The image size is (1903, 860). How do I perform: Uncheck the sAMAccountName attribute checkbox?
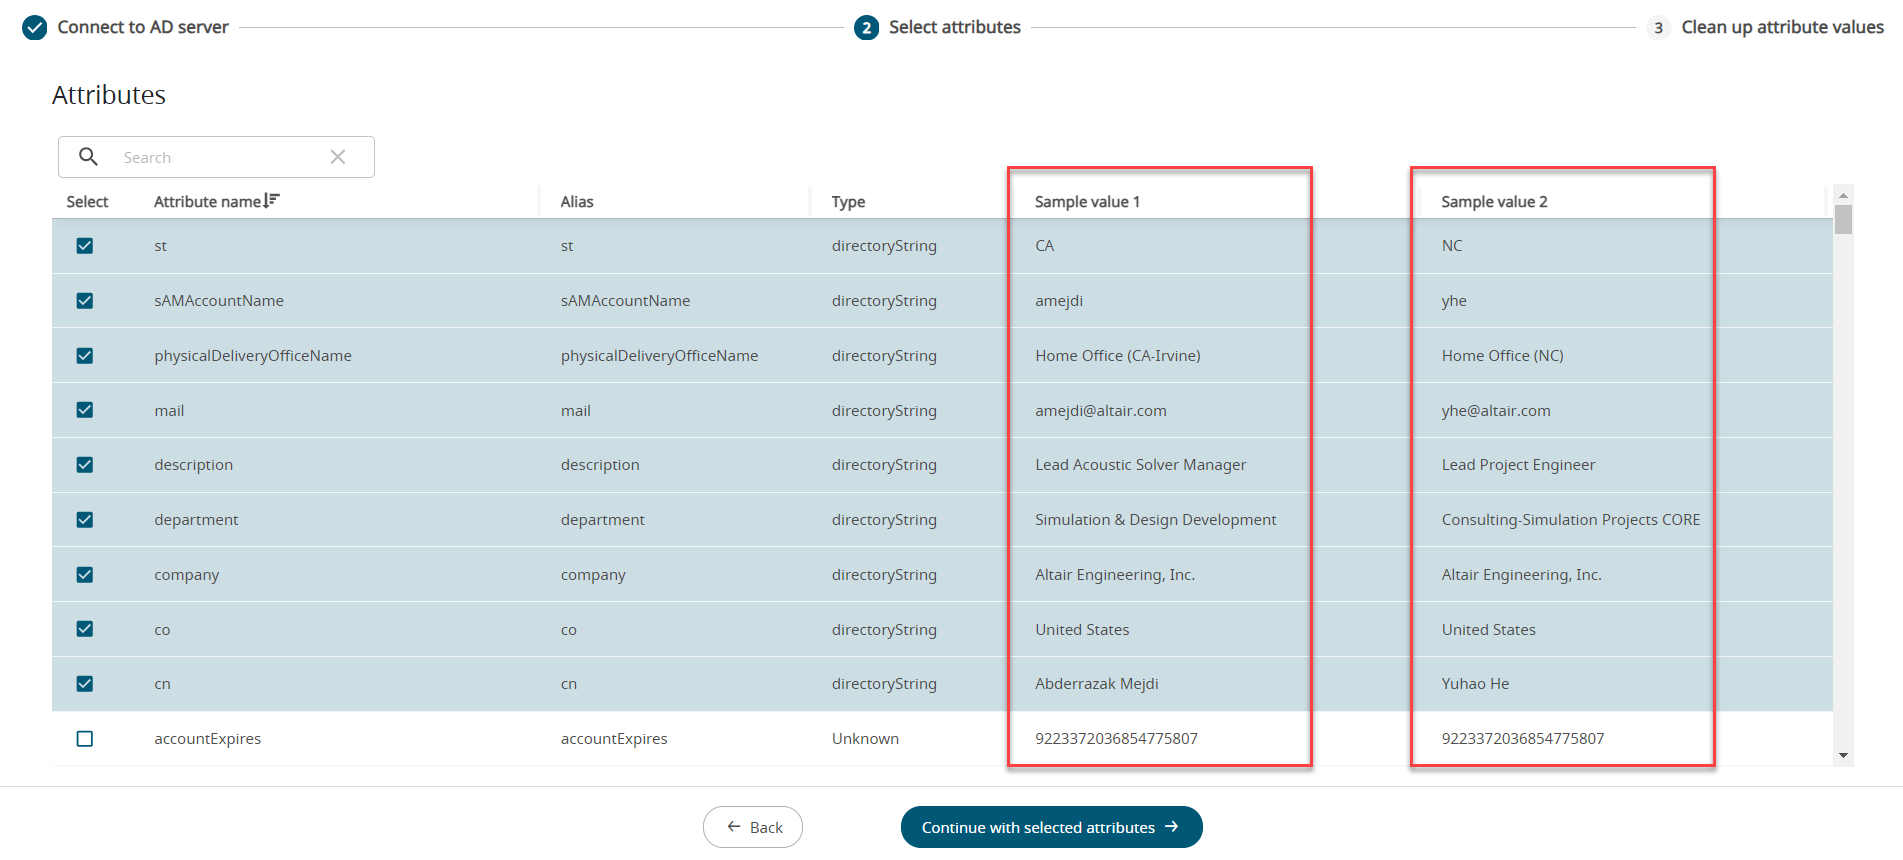tap(85, 301)
